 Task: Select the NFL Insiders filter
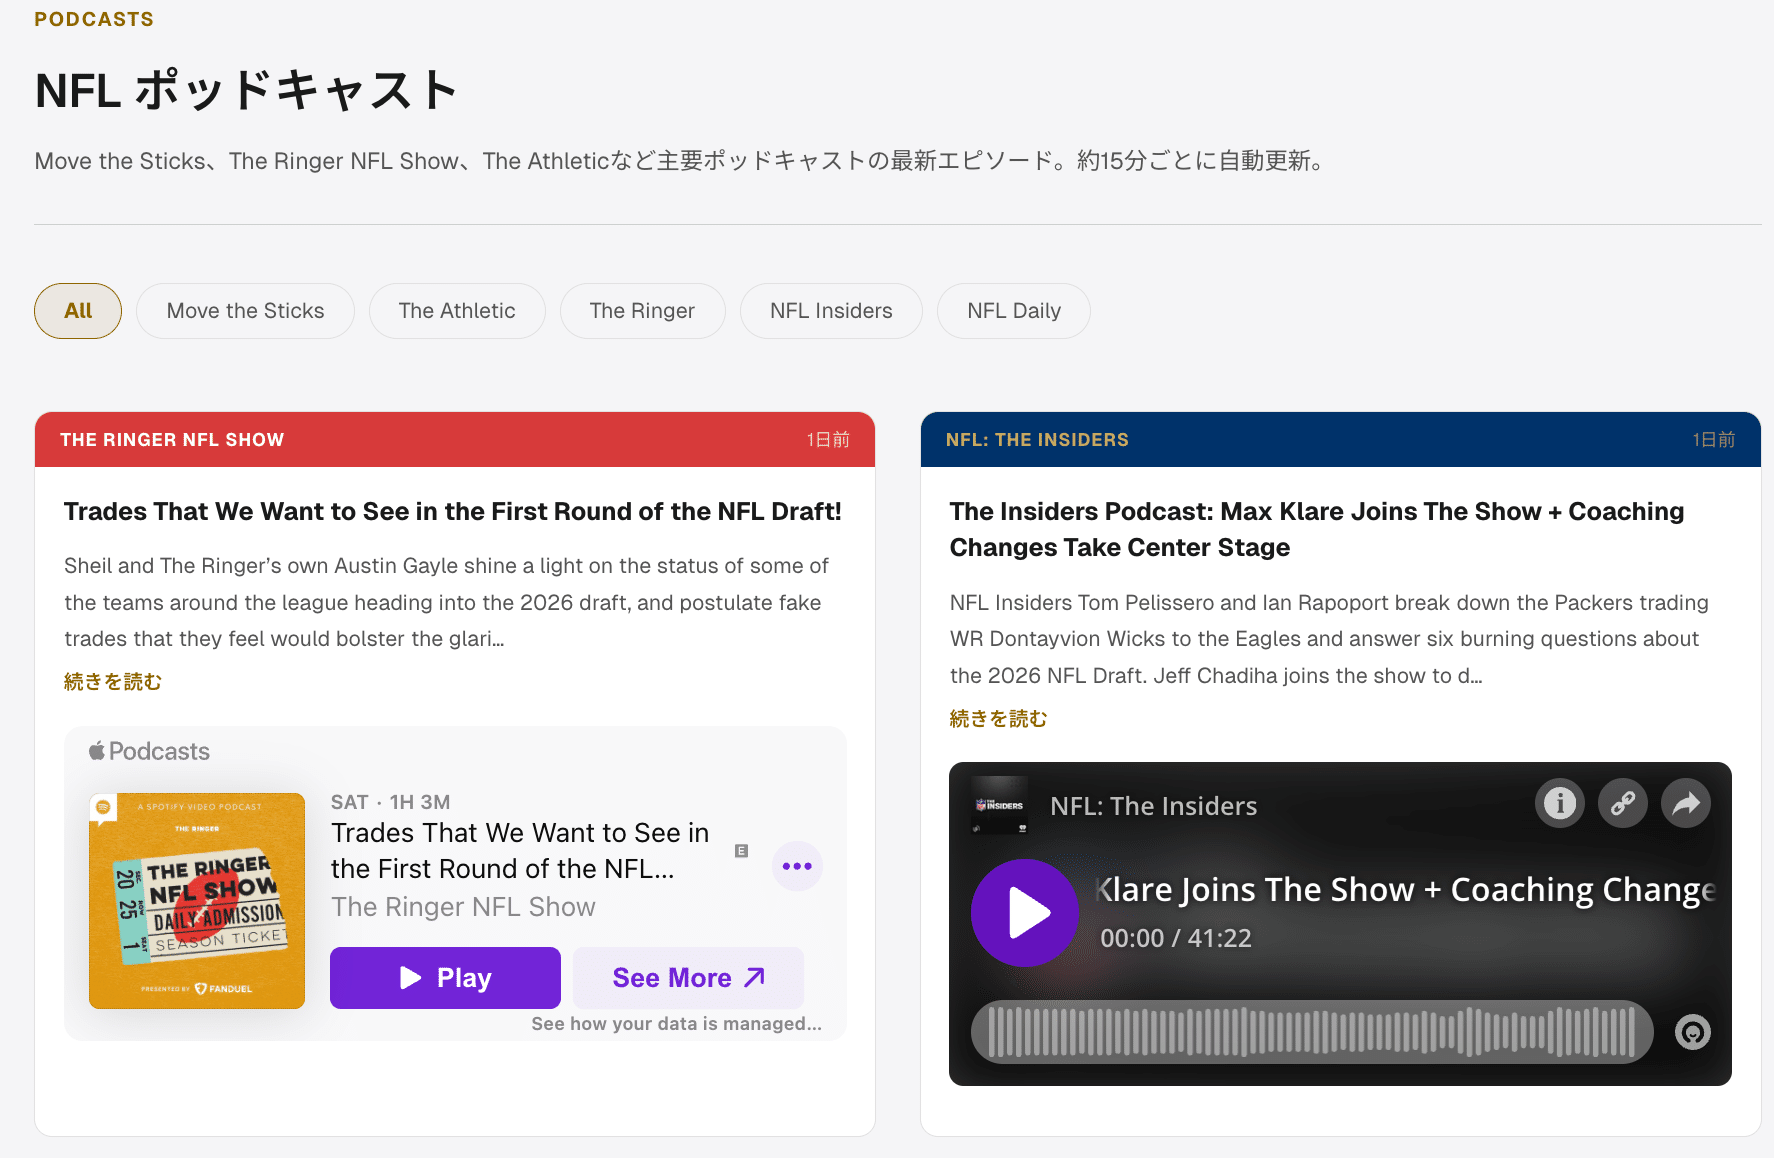831,311
